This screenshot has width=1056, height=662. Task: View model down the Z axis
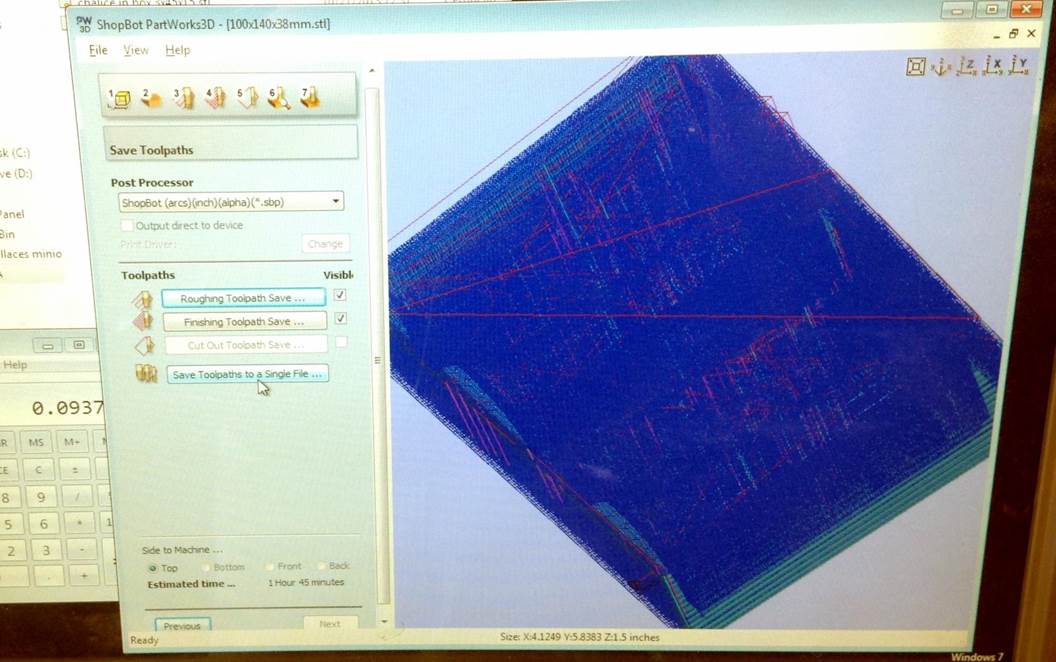click(966, 66)
